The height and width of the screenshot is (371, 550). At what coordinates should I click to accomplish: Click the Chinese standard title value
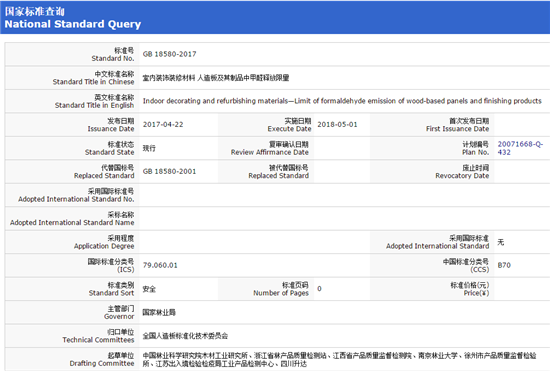click(216, 77)
